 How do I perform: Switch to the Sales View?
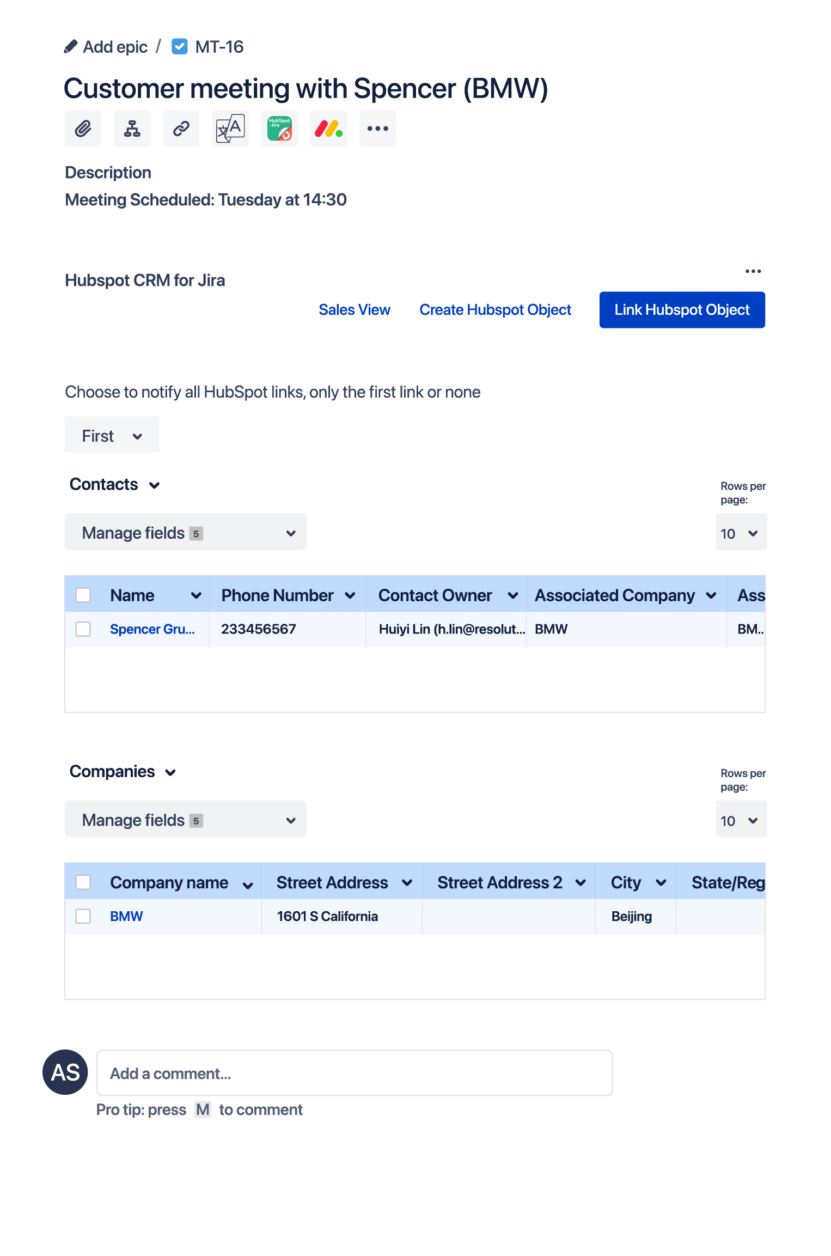click(354, 309)
